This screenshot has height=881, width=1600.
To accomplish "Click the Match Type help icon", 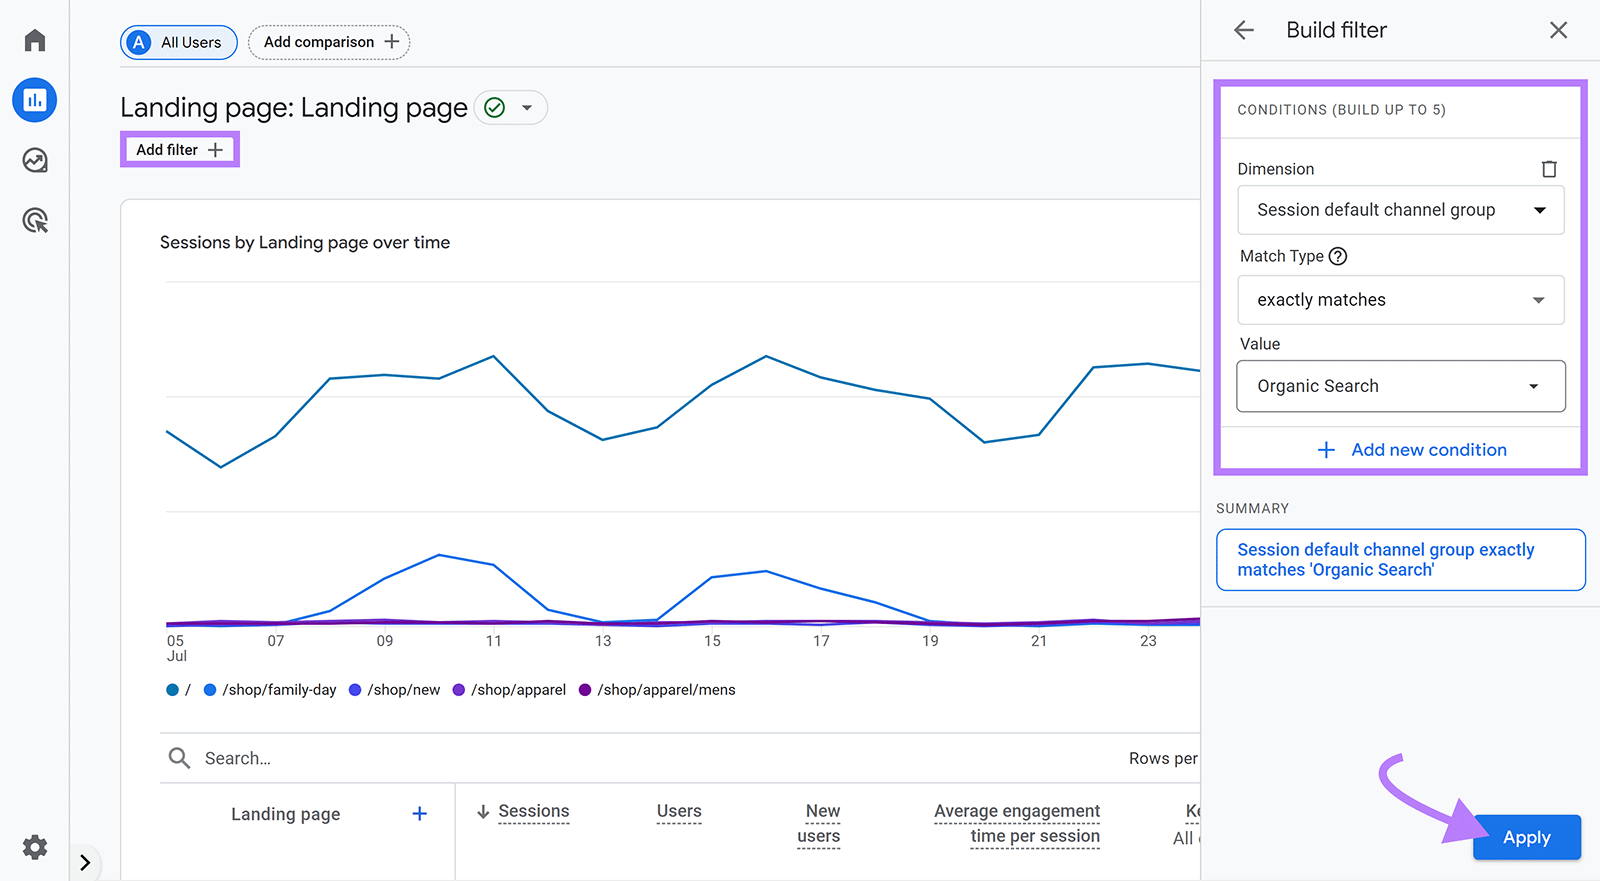I will (x=1338, y=256).
